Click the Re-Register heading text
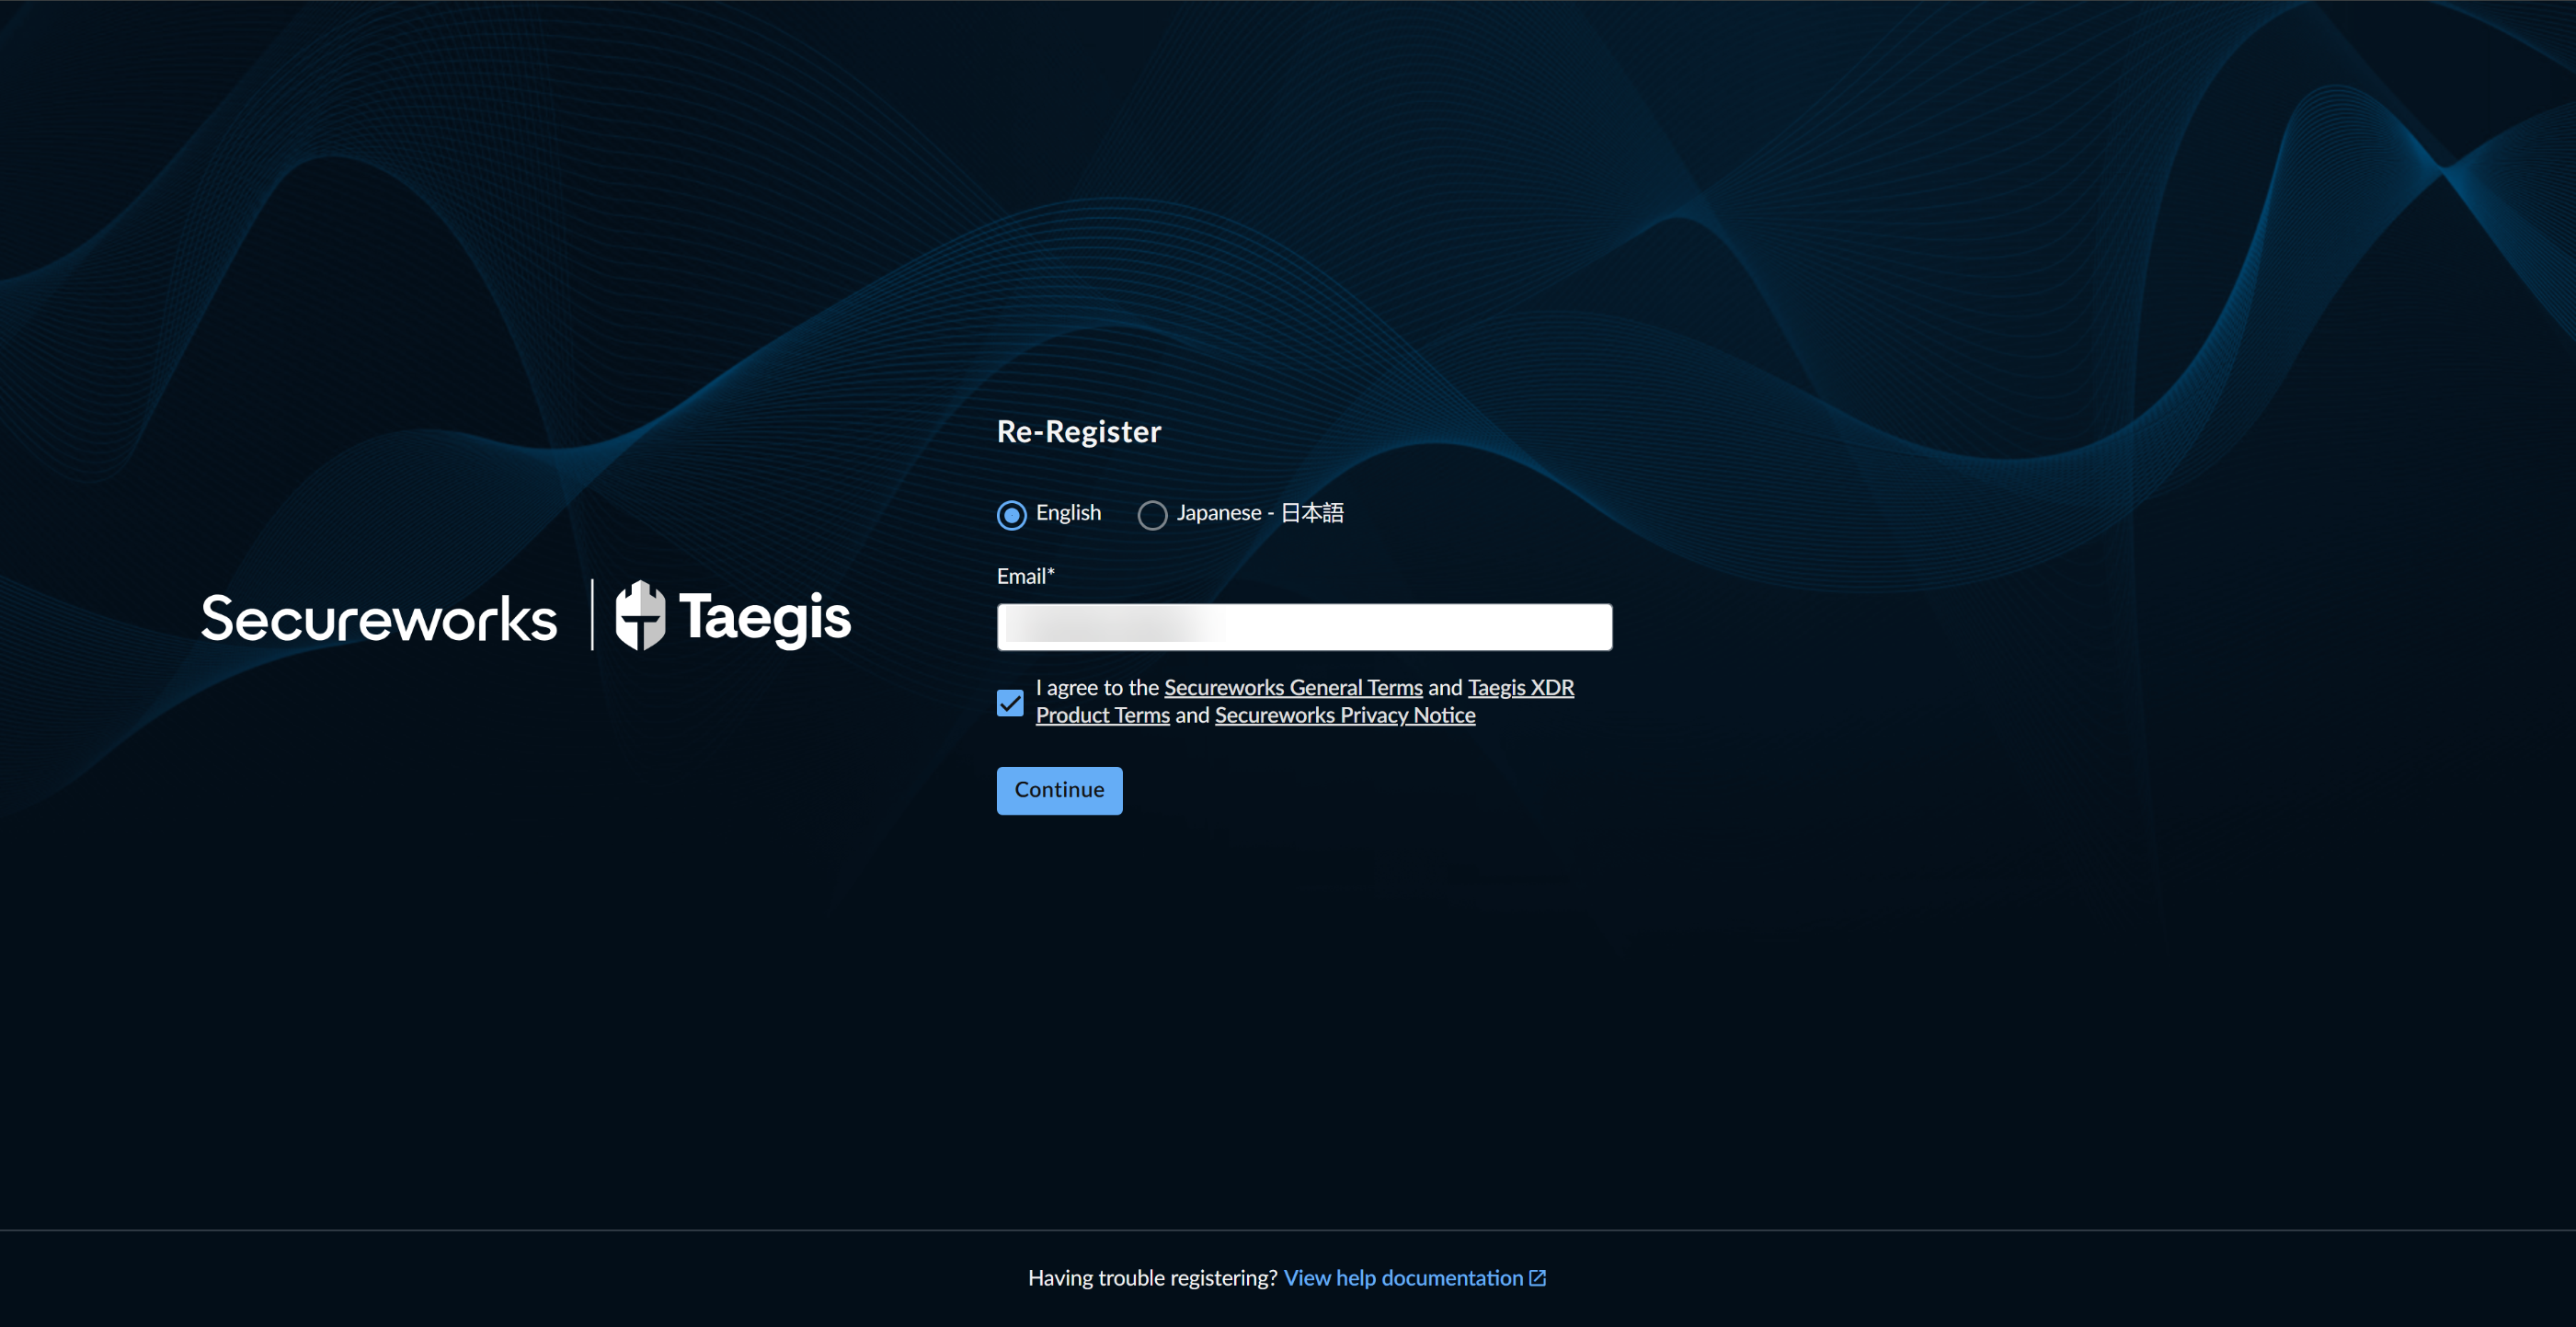 (x=1079, y=432)
